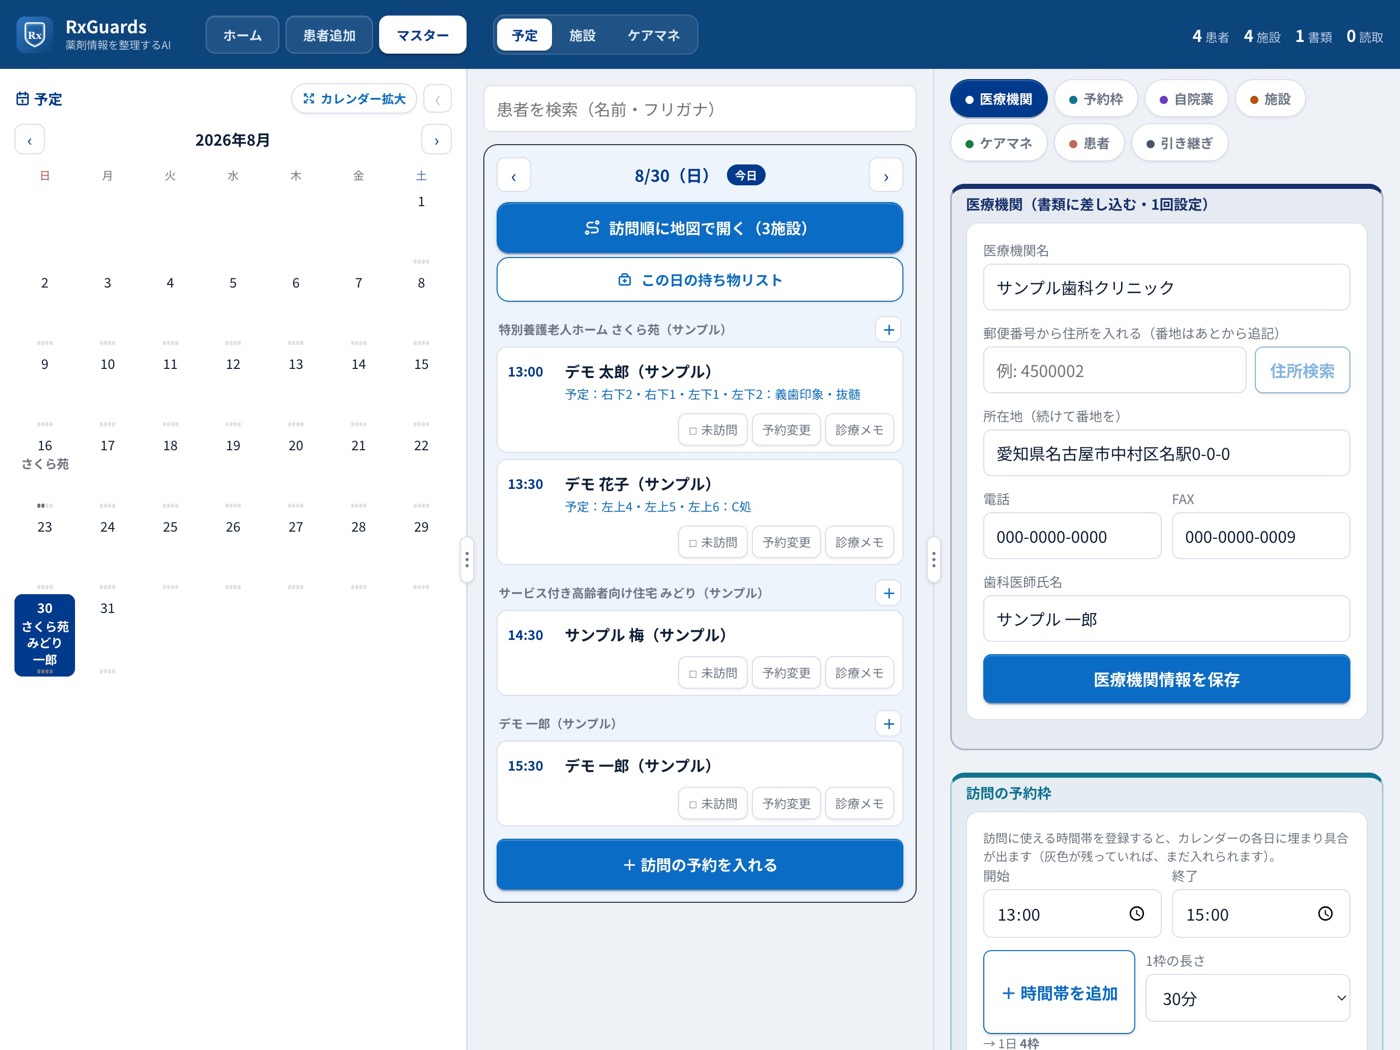Viewport: 1400px width, 1050px height.
Task: Open the end time clock picker
Action: pos(1325,914)
